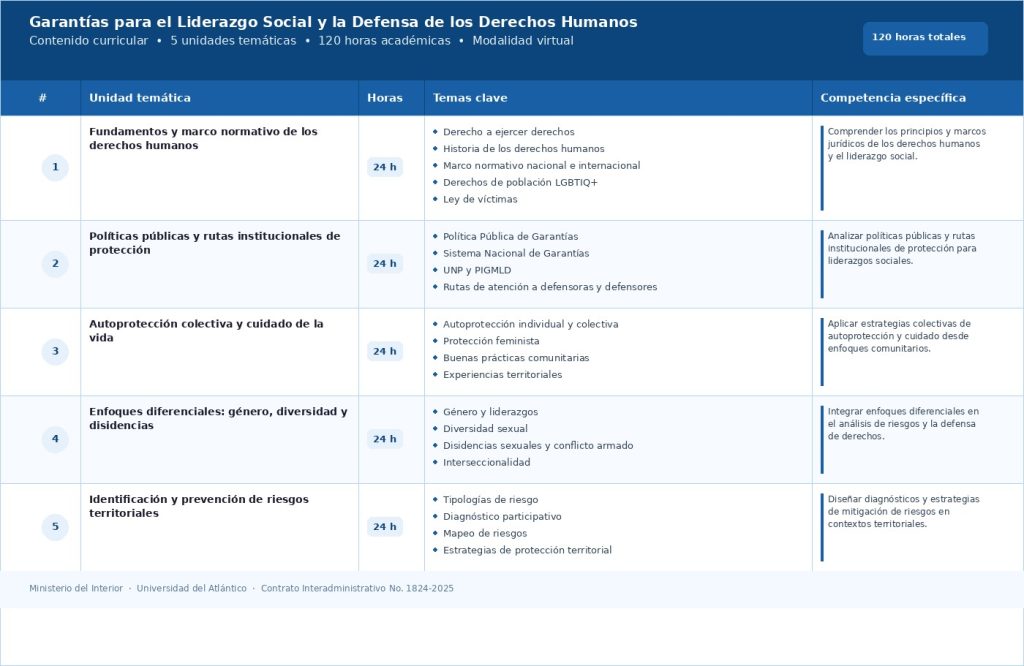Click the 24 h badge for Identificación de riesgos unit

tap(385, 527)
